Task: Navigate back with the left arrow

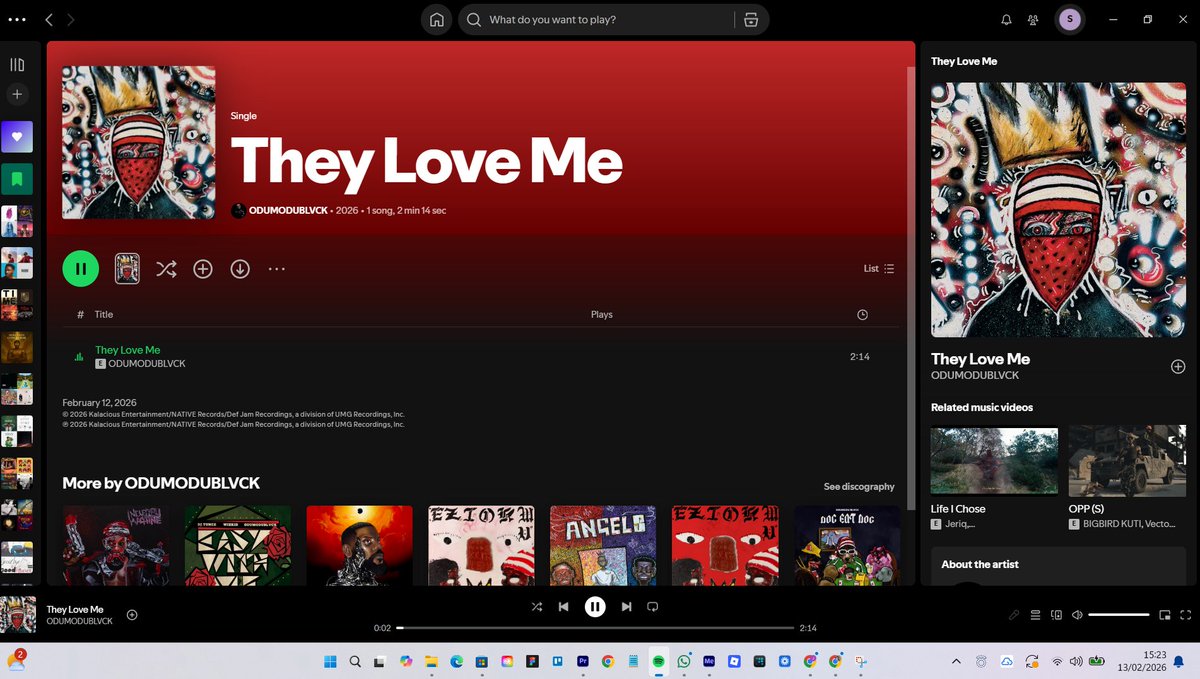Action: pos(49,20)
